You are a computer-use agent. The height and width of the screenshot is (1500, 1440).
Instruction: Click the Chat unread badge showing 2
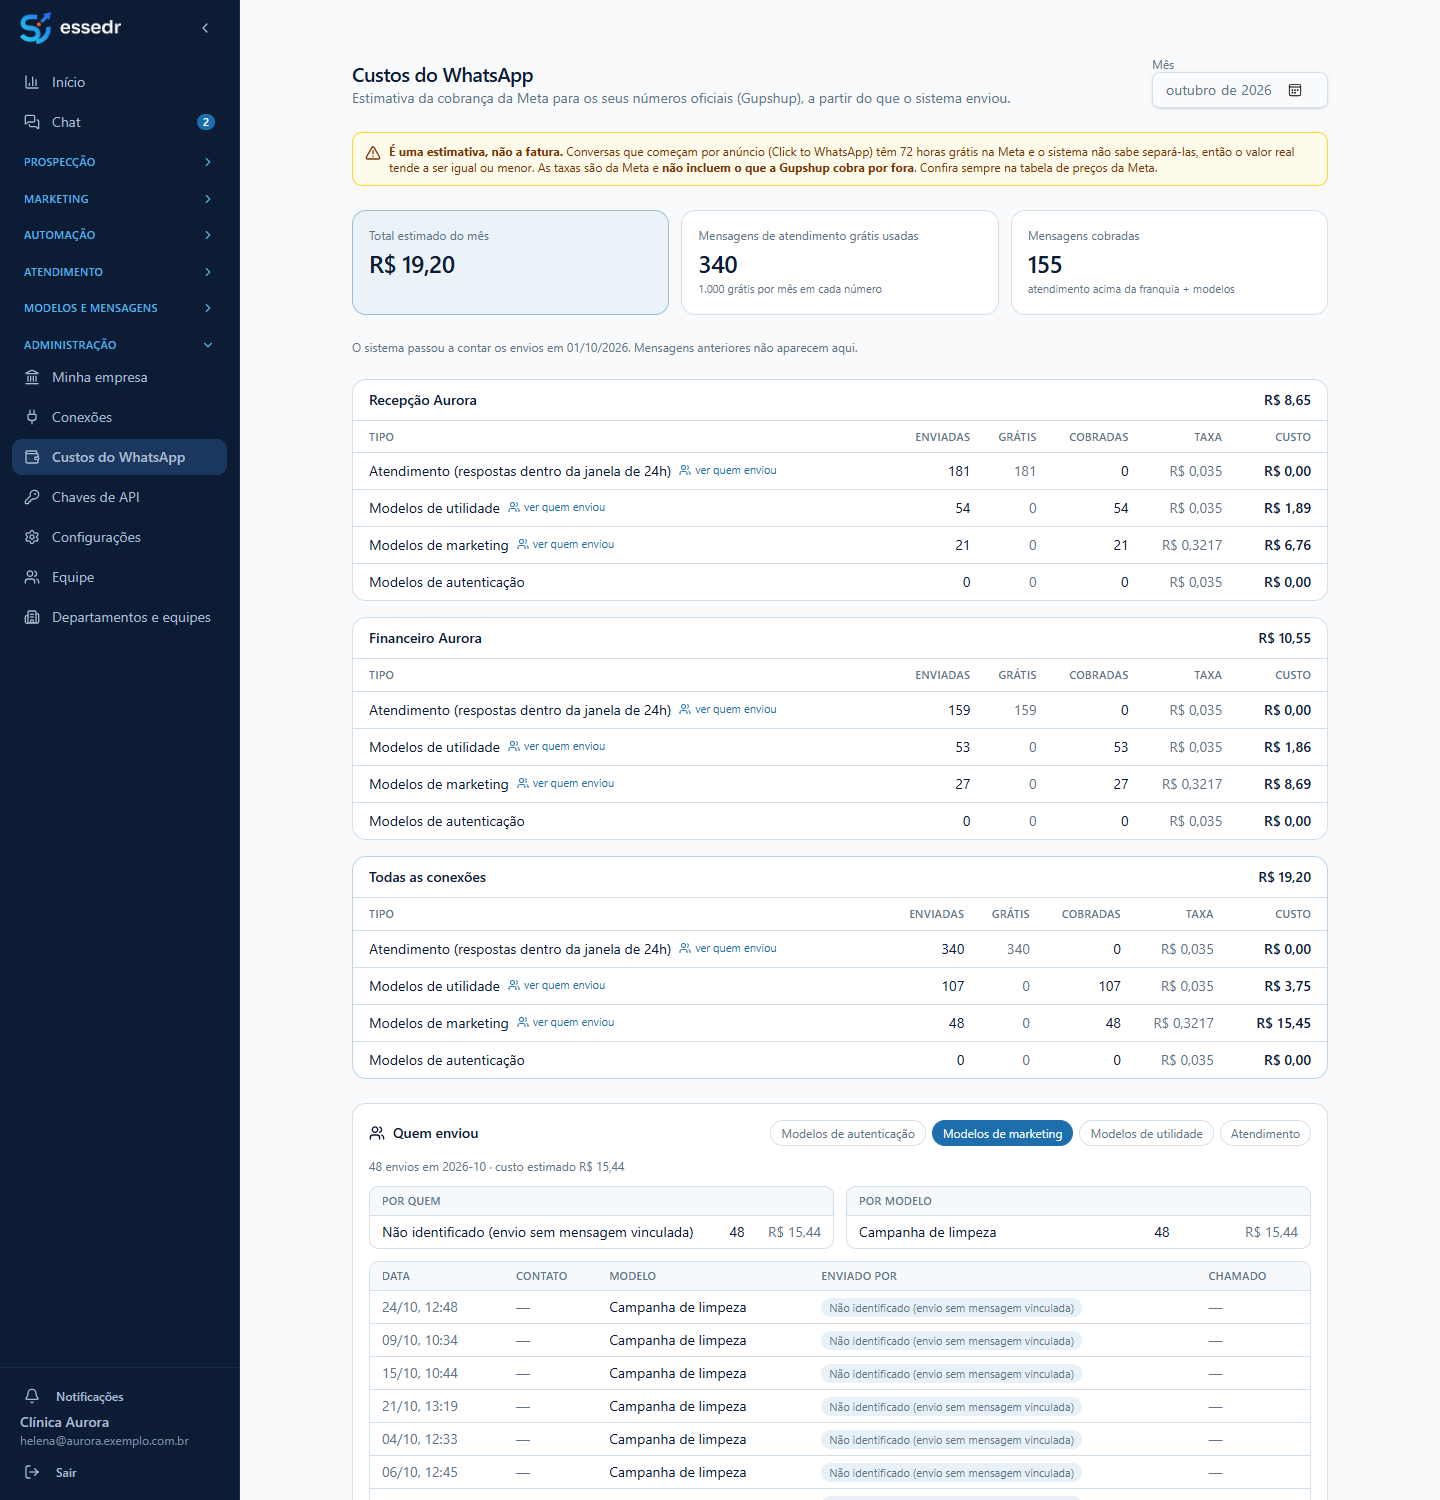(x=206, y=122)
